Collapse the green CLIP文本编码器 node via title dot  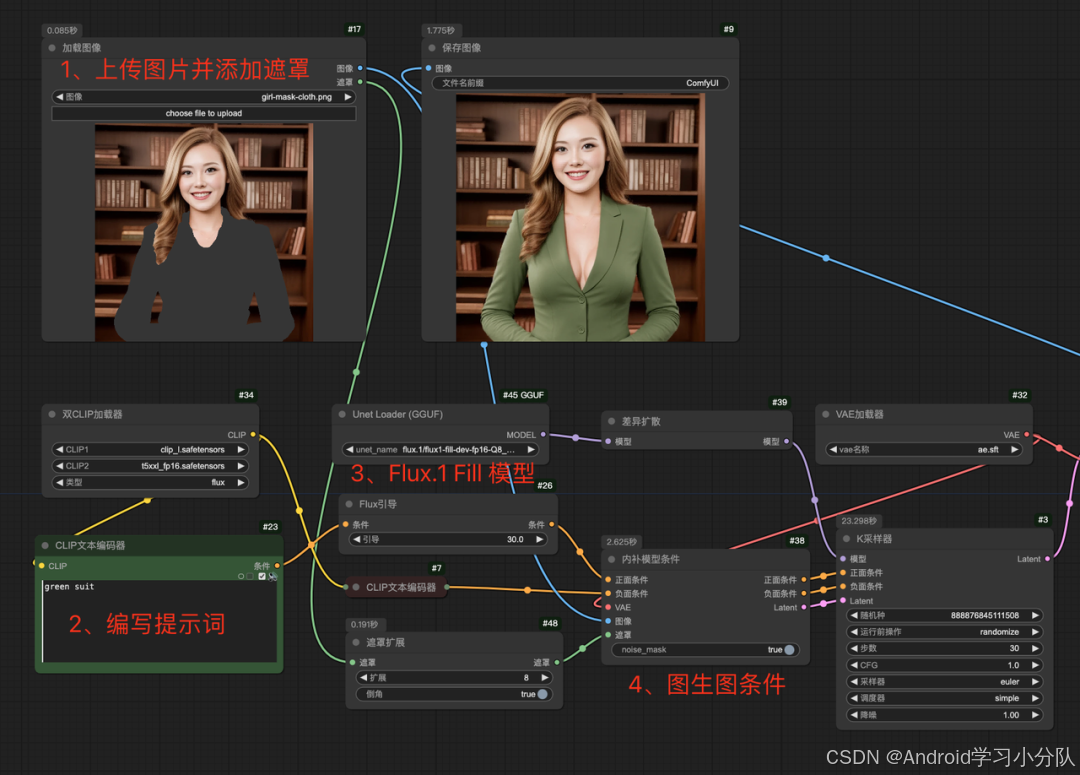[45, 545]
